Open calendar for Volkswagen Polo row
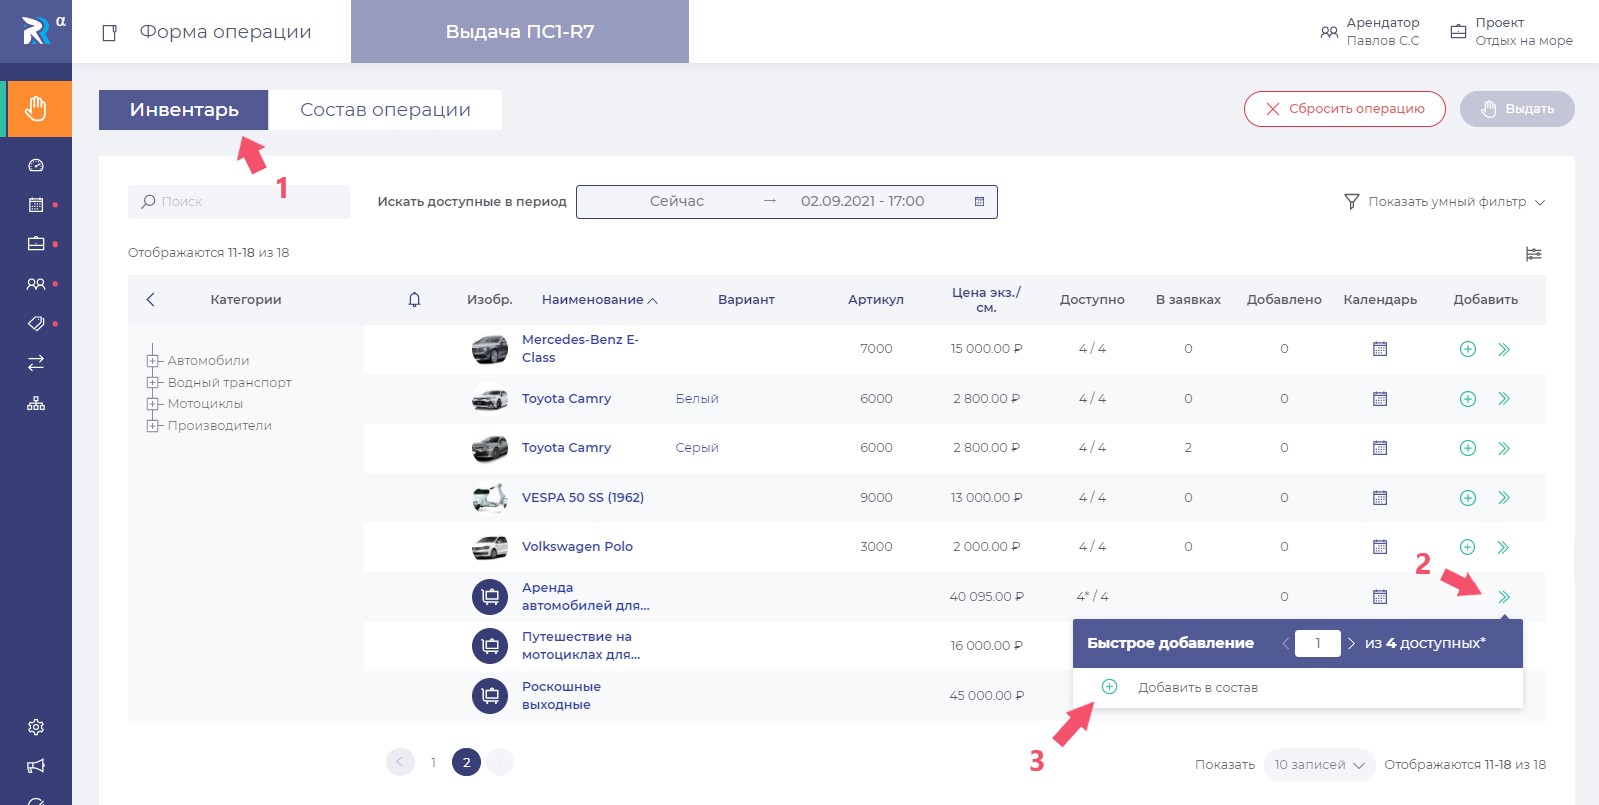This screenshot has width=1599, height=805. (x=1380, y=547)
